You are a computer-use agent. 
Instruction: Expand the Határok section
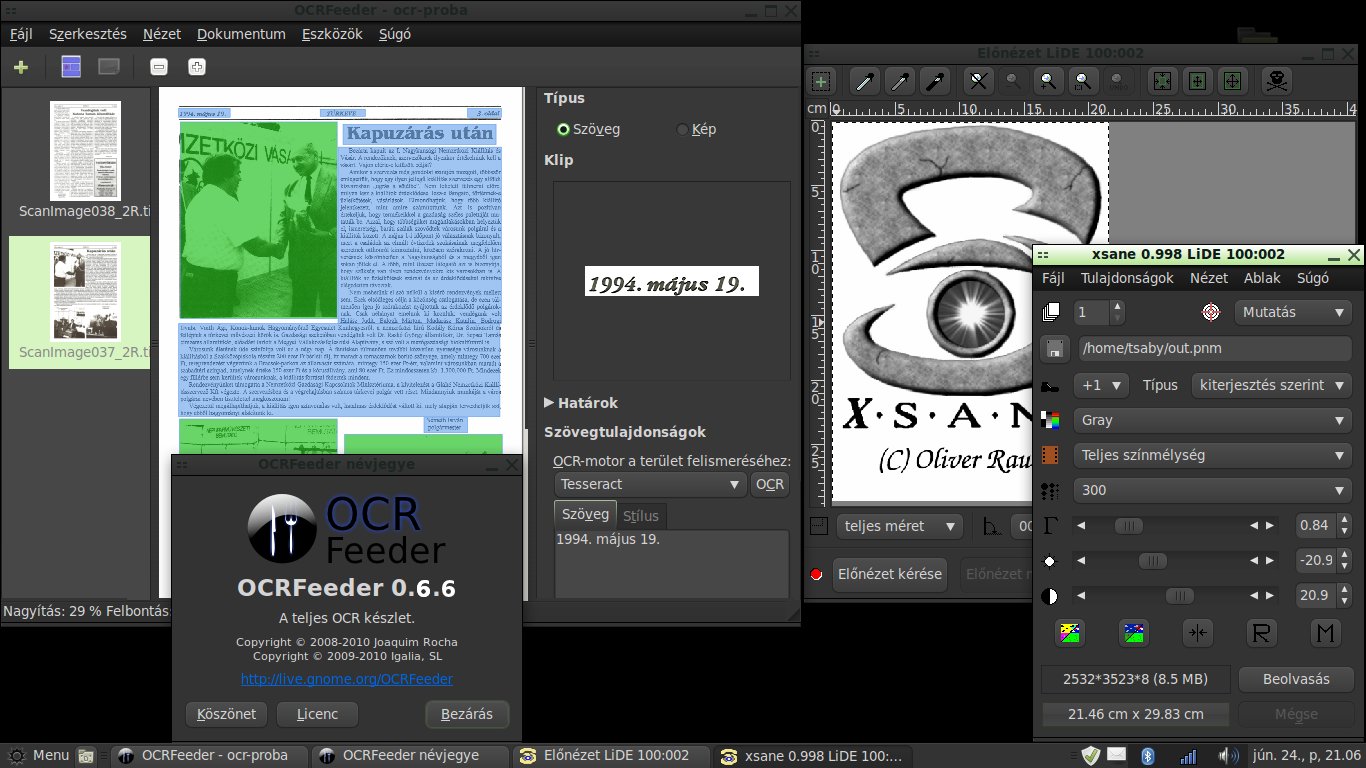(x=581, y=403)
